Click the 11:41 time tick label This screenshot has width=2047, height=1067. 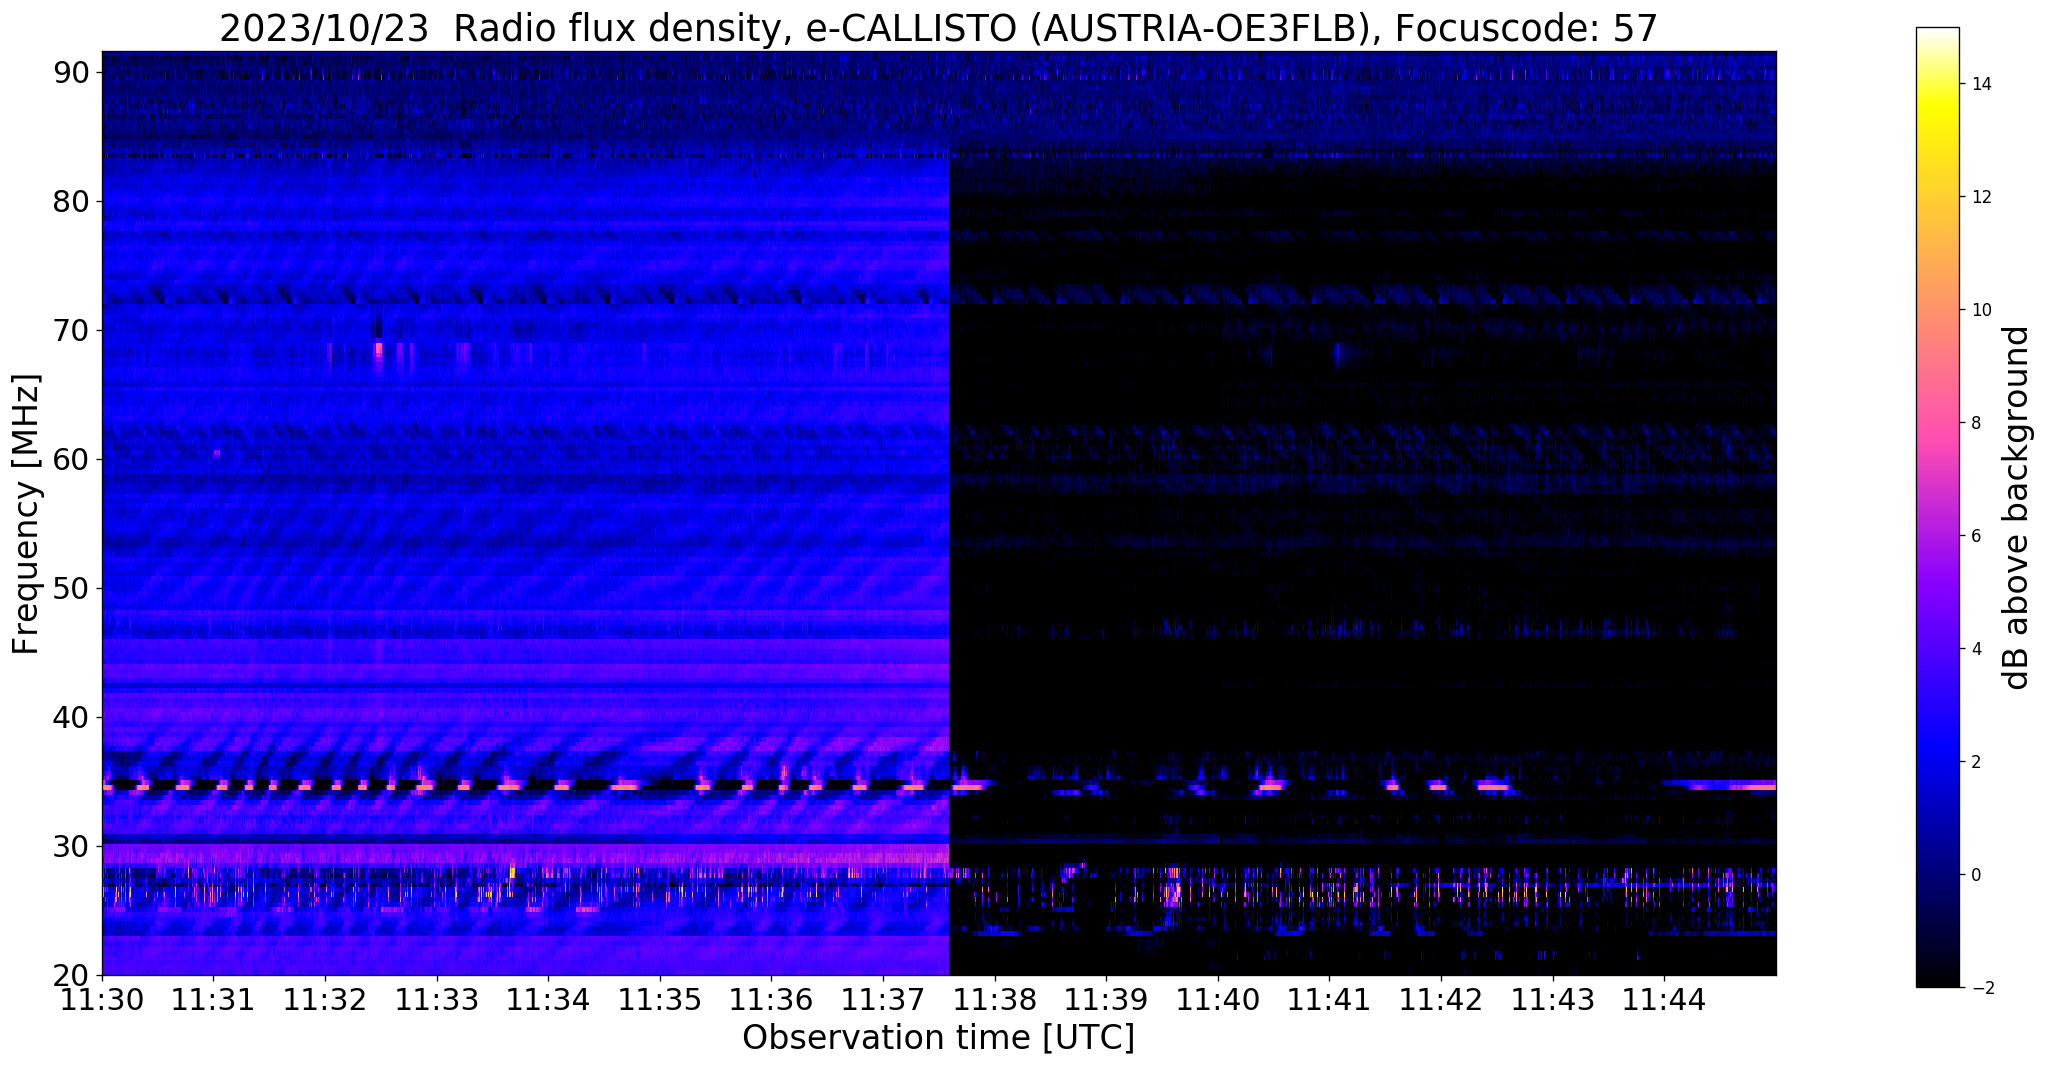point(1329,1000)
